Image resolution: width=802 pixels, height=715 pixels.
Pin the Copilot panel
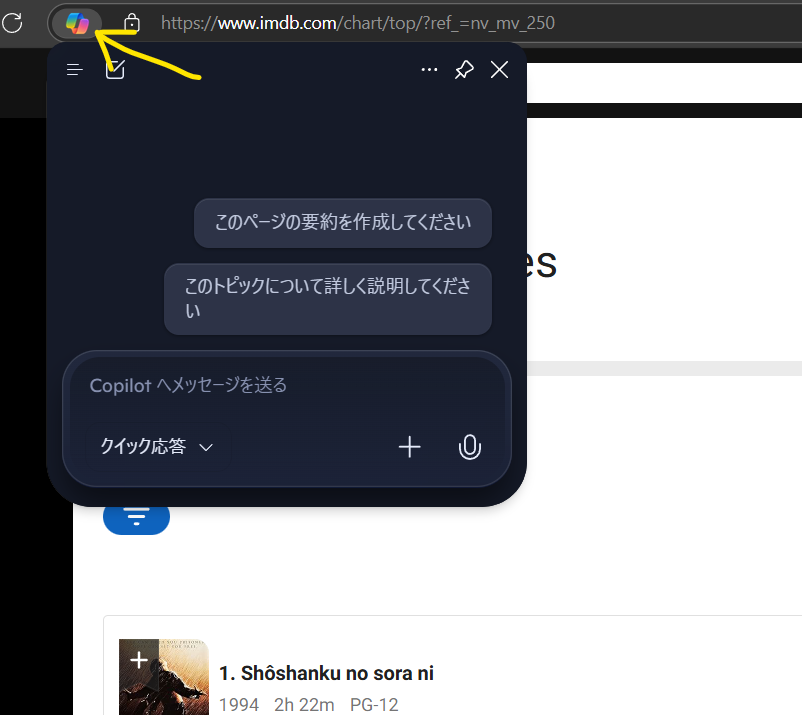463,69
